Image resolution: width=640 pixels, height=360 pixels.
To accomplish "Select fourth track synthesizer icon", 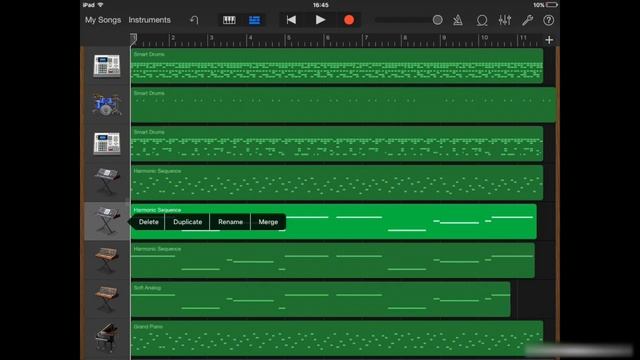I will pos(107,182).
